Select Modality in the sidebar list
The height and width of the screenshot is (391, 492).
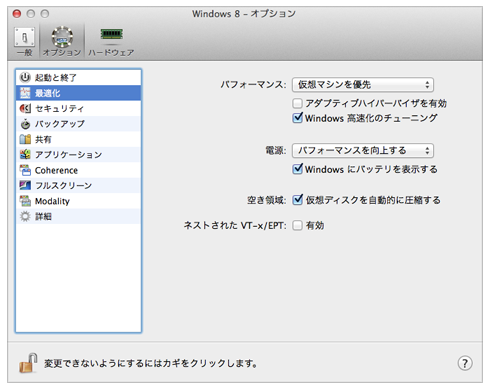[78, 201]
